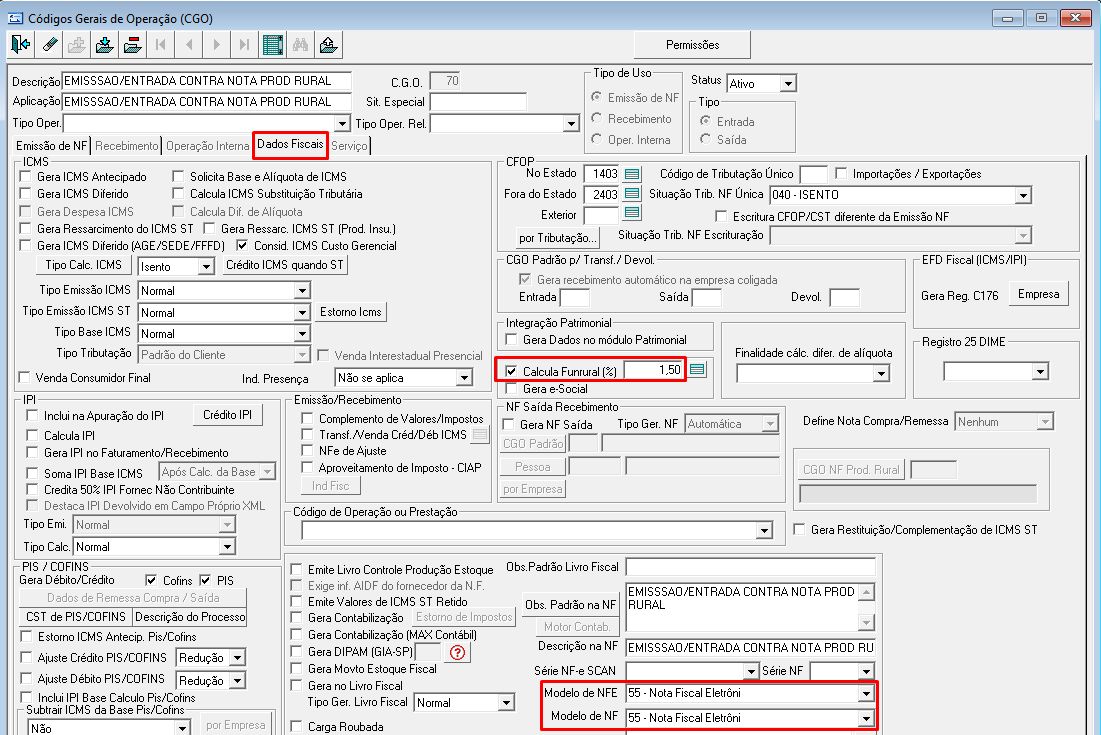Open lookup icon next to Calcula Funrural percentage
1101x735 pixels.
click(x=697, y=369)
